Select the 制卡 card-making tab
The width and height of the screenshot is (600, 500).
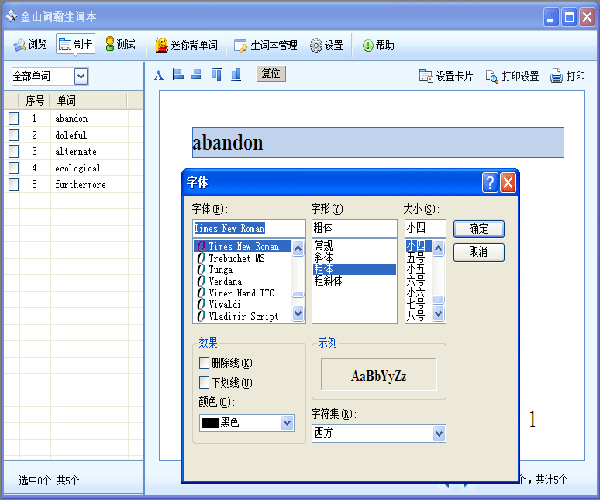tap(76, 44)
